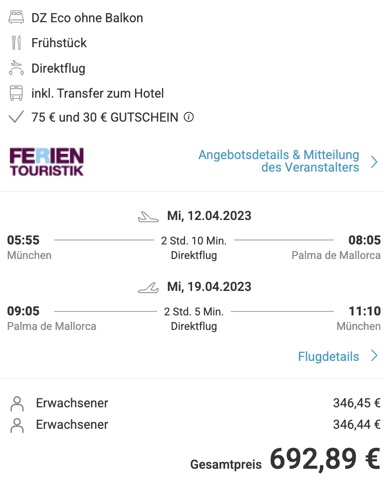Click the 75 € und 30 € GUTSCHEIN text
Image resolution: width=385 pixels, height=479 pixels.
coord(105,117)
